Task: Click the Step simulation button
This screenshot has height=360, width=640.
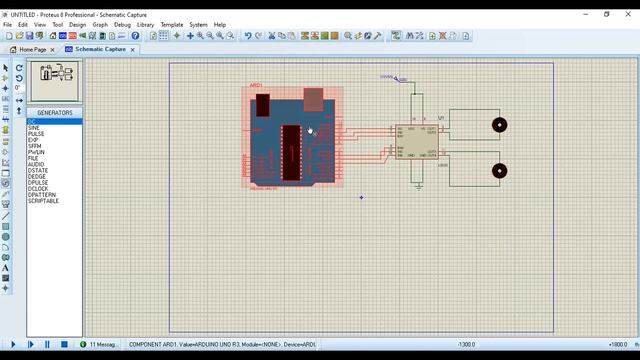Action: pos(30,344)
